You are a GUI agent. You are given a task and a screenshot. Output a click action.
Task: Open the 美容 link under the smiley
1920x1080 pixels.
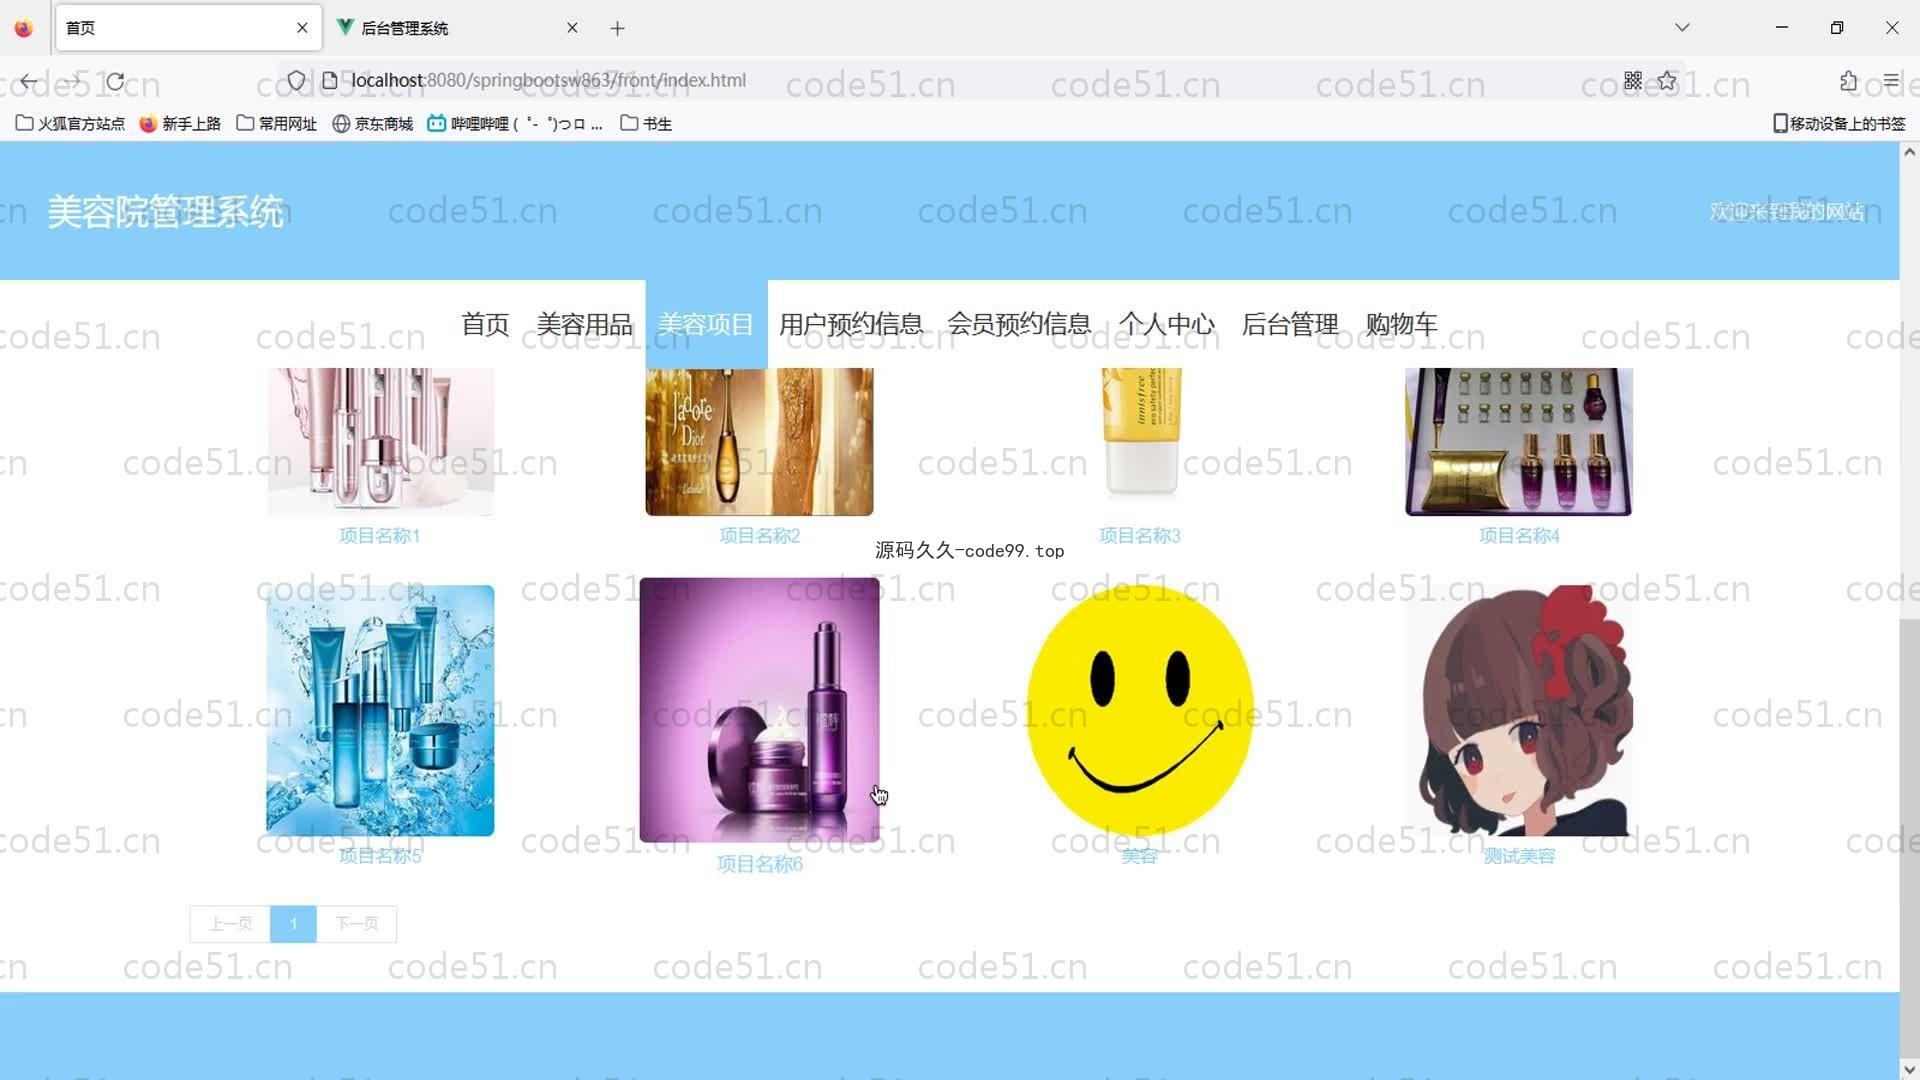pos(1140,856)
